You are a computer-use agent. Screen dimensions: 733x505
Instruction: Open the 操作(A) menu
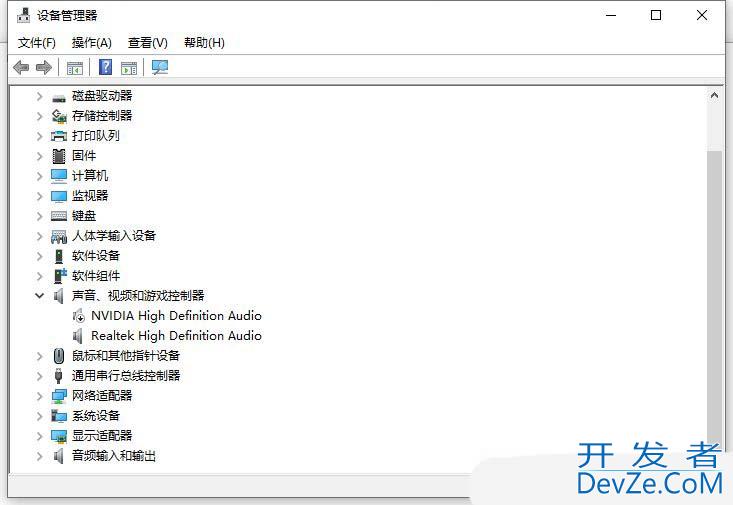coord(92,43)
